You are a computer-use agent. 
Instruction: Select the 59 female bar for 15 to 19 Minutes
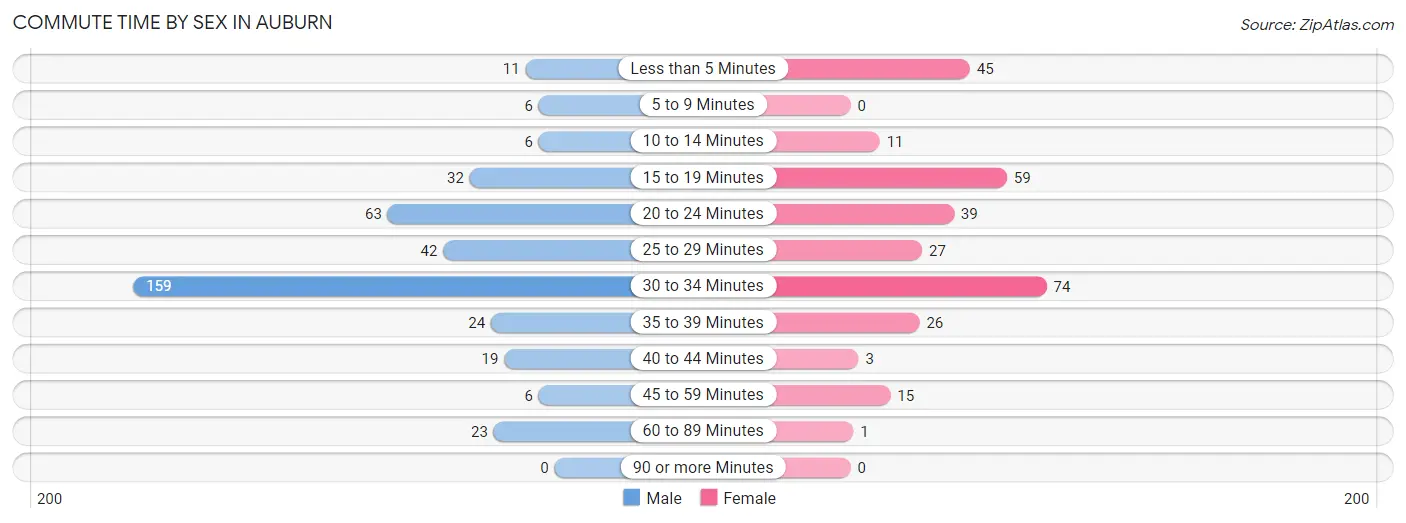click(890, 178)
